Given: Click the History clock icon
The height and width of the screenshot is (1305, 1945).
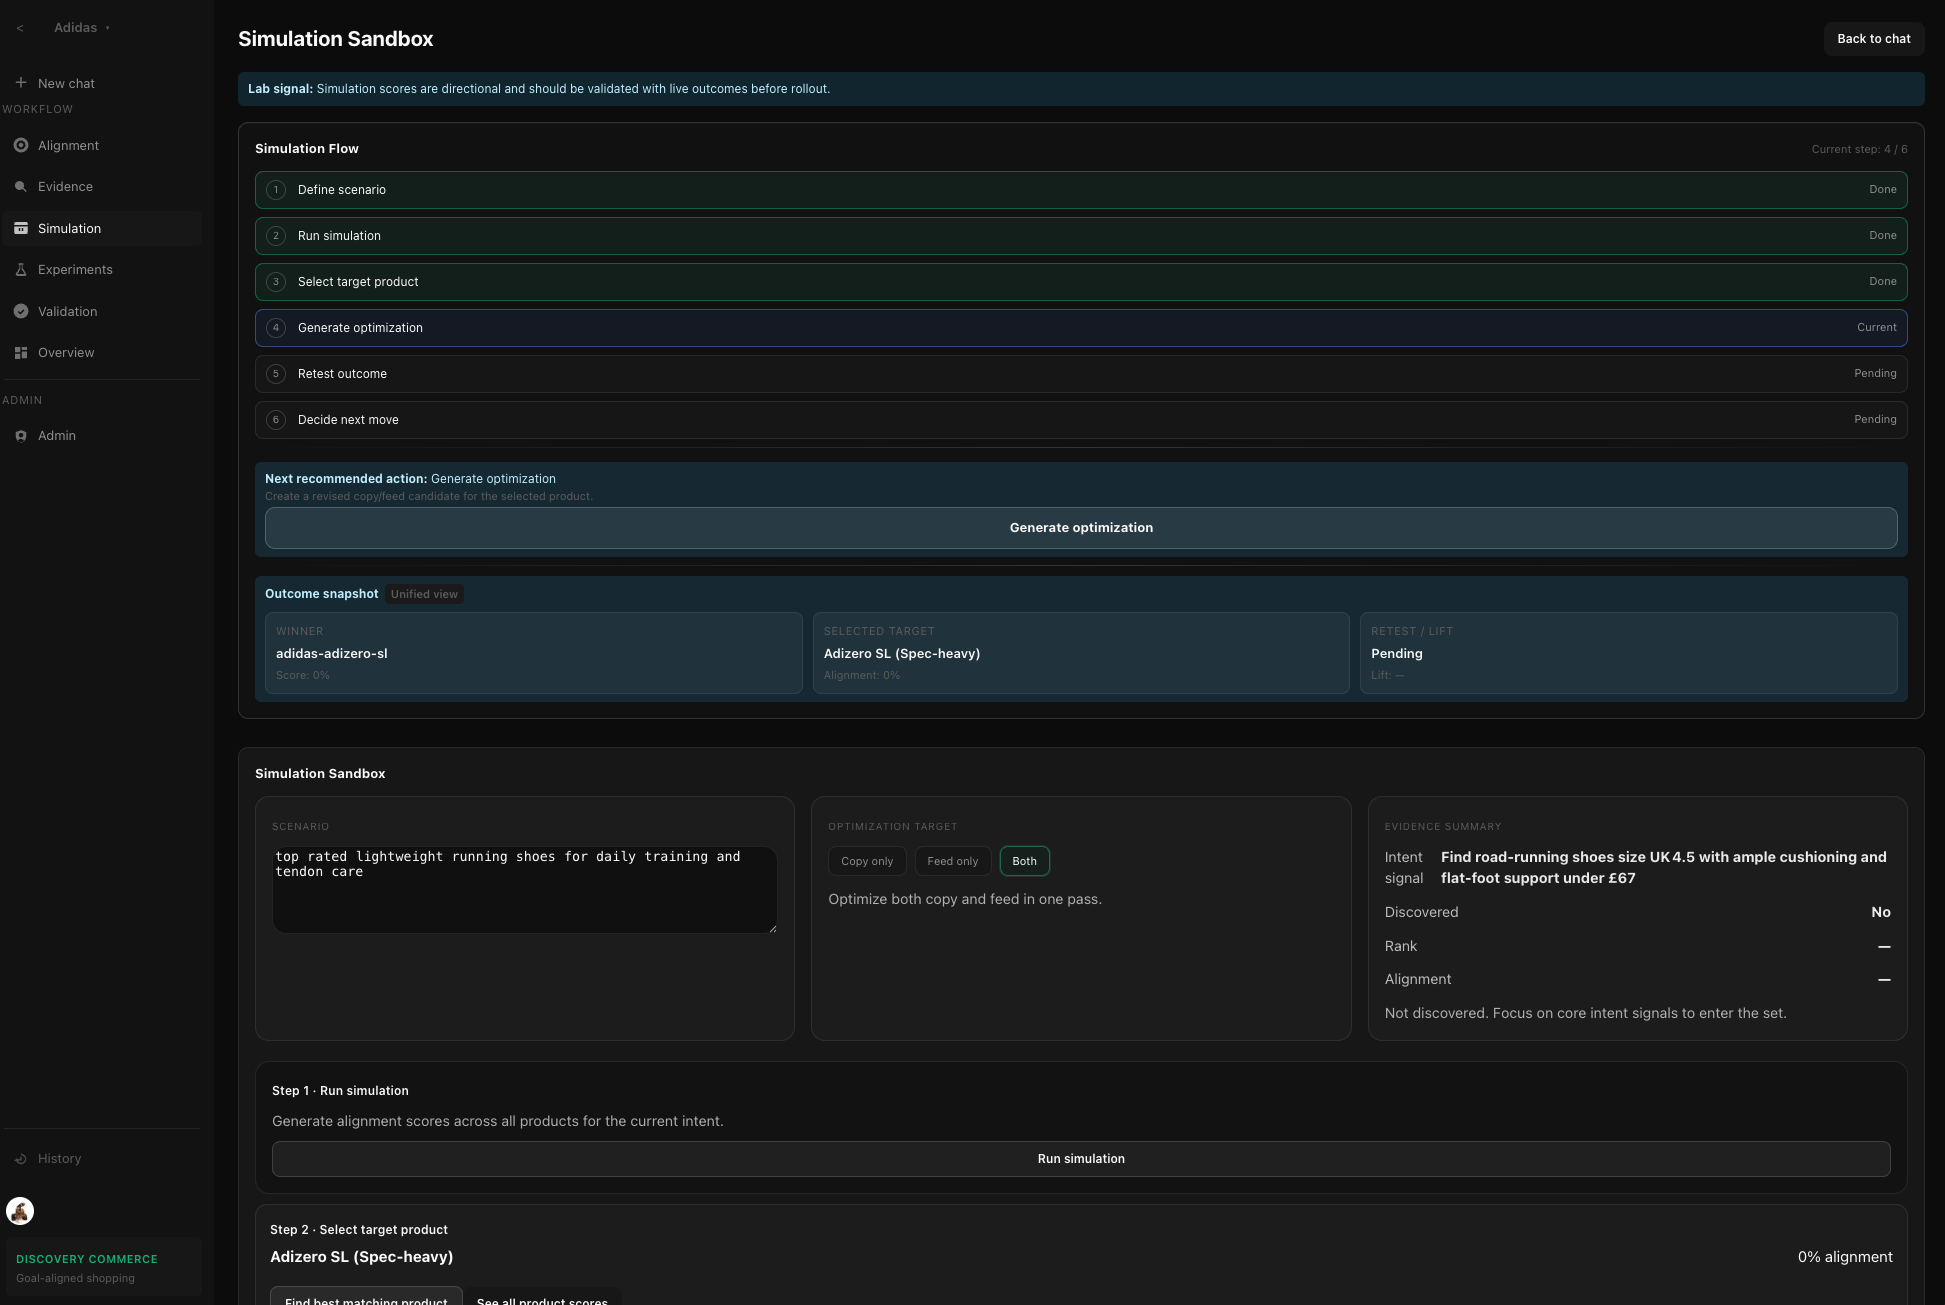Looking at the screenshot, I should click(x=21, y=1159).
